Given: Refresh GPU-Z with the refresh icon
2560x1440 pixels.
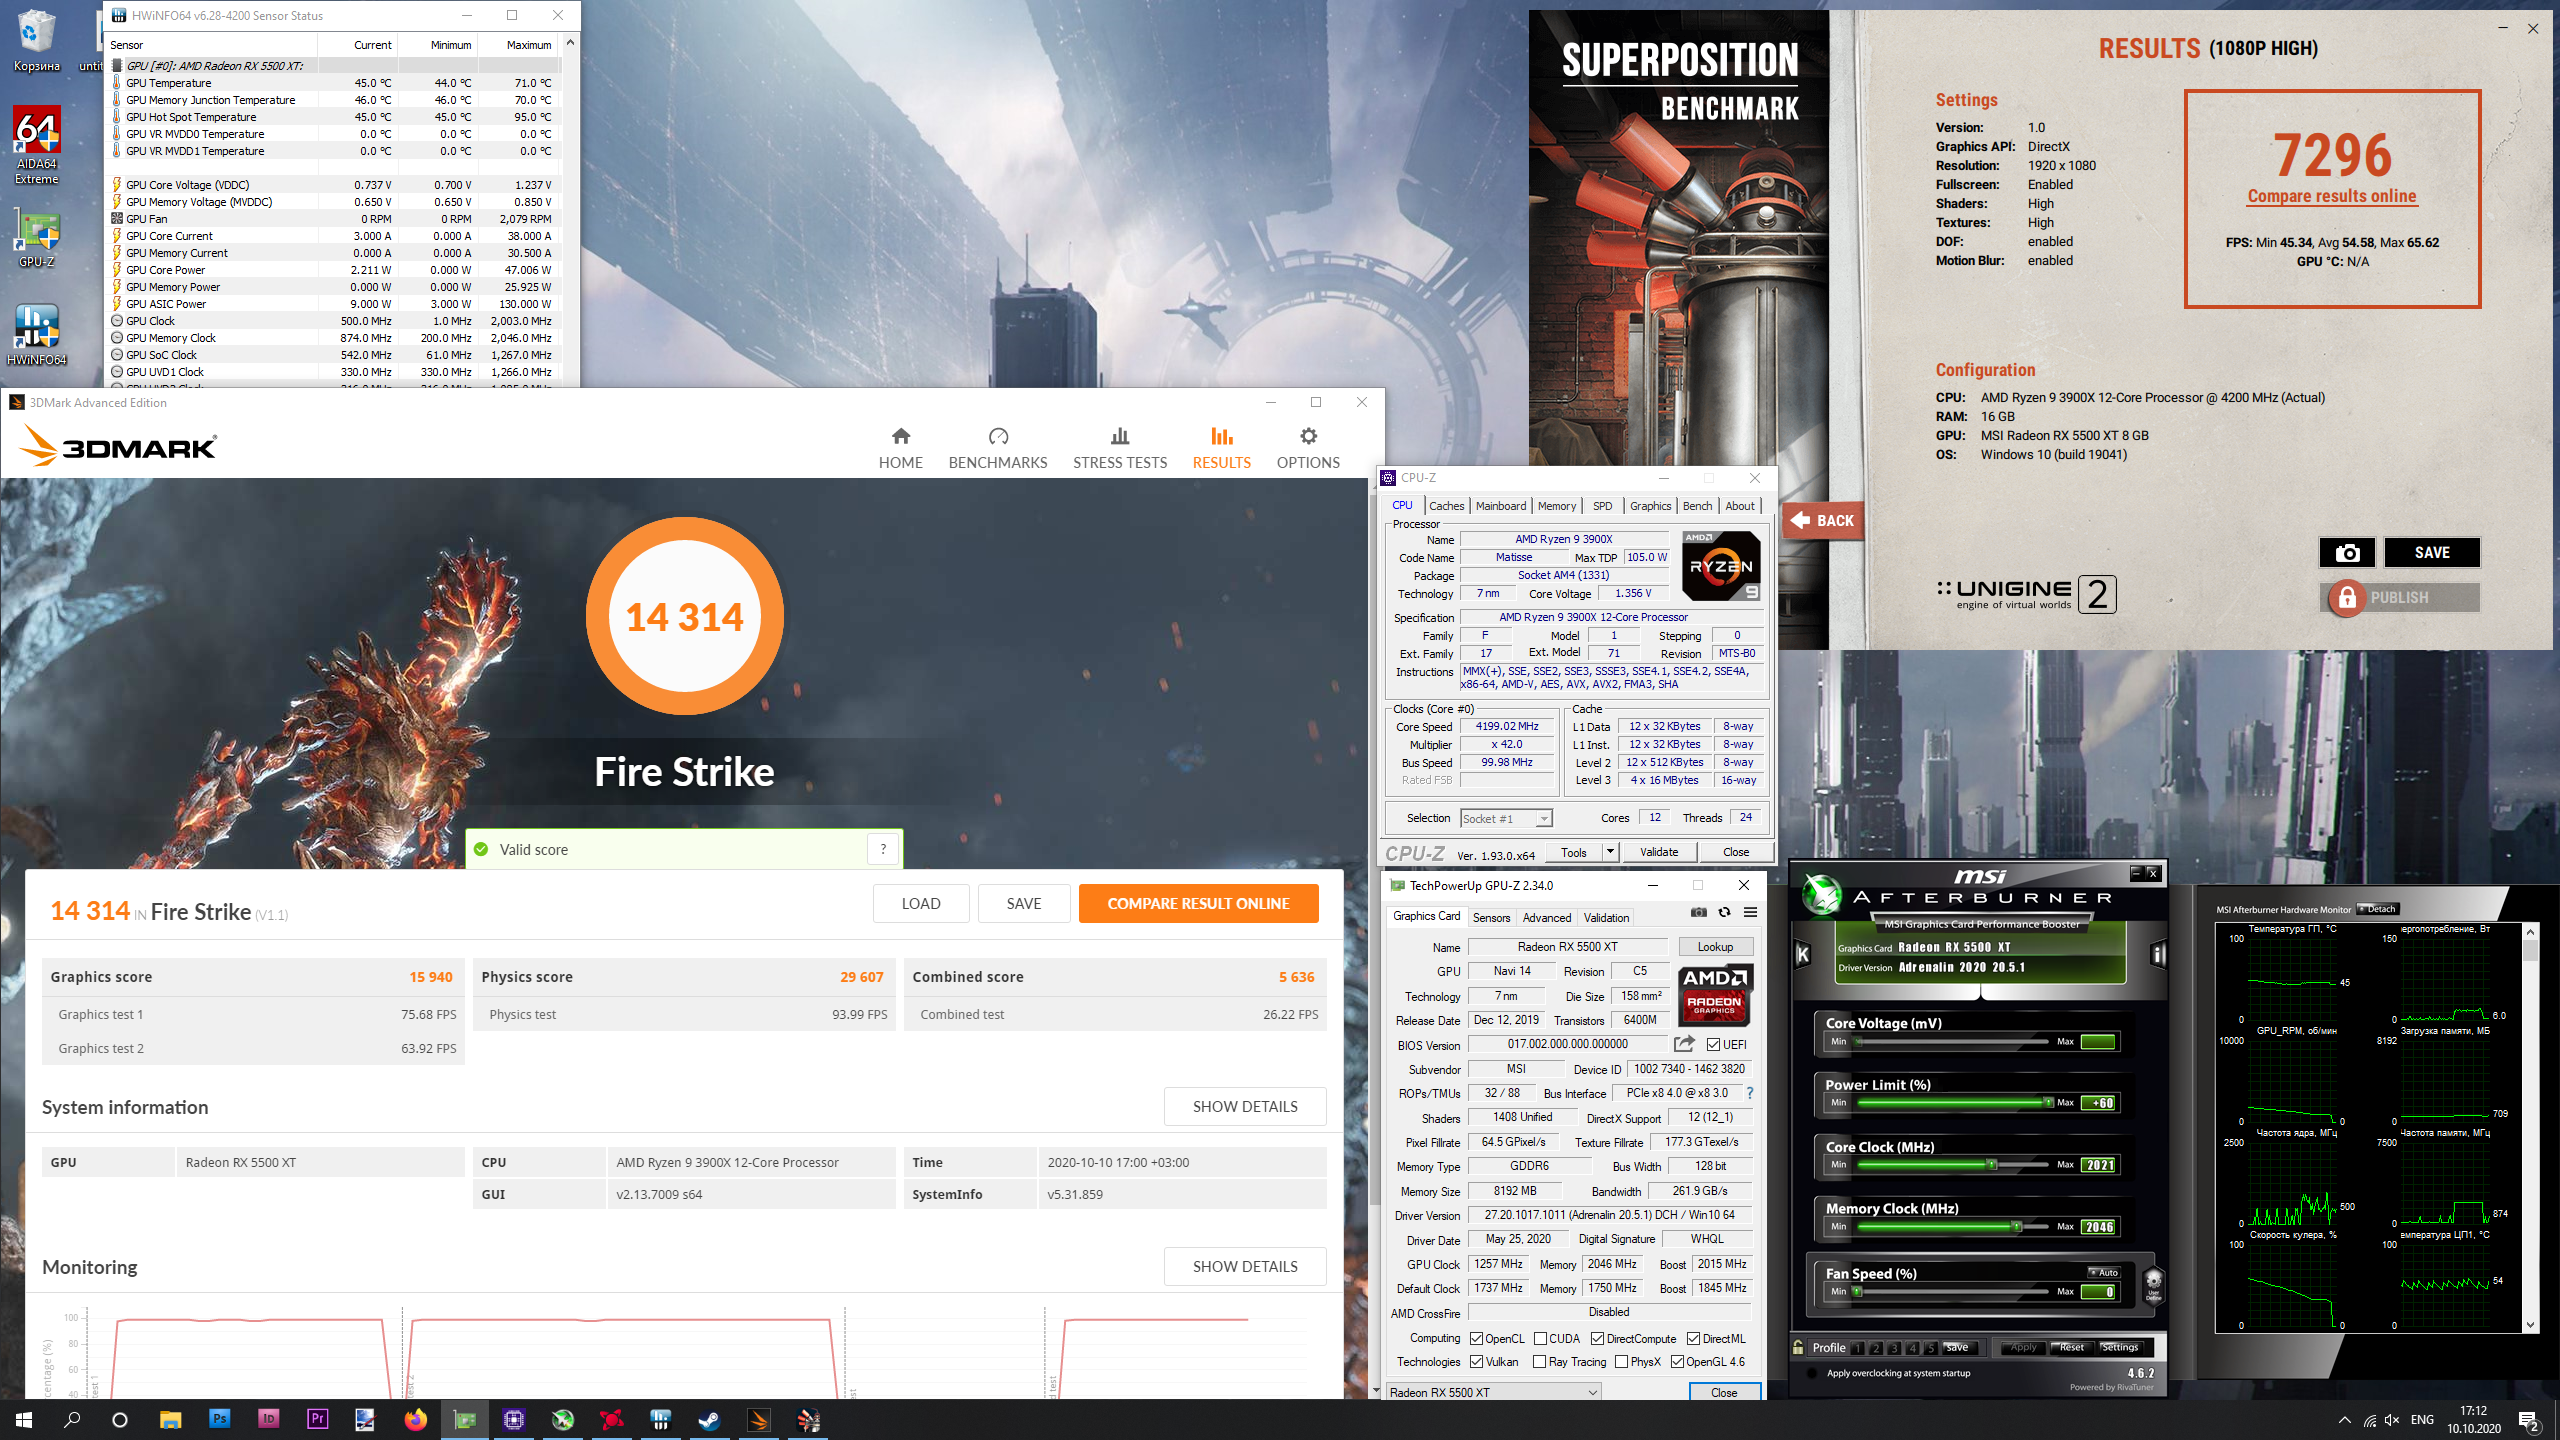Looking at the screenshot, I should (1724, 912).
